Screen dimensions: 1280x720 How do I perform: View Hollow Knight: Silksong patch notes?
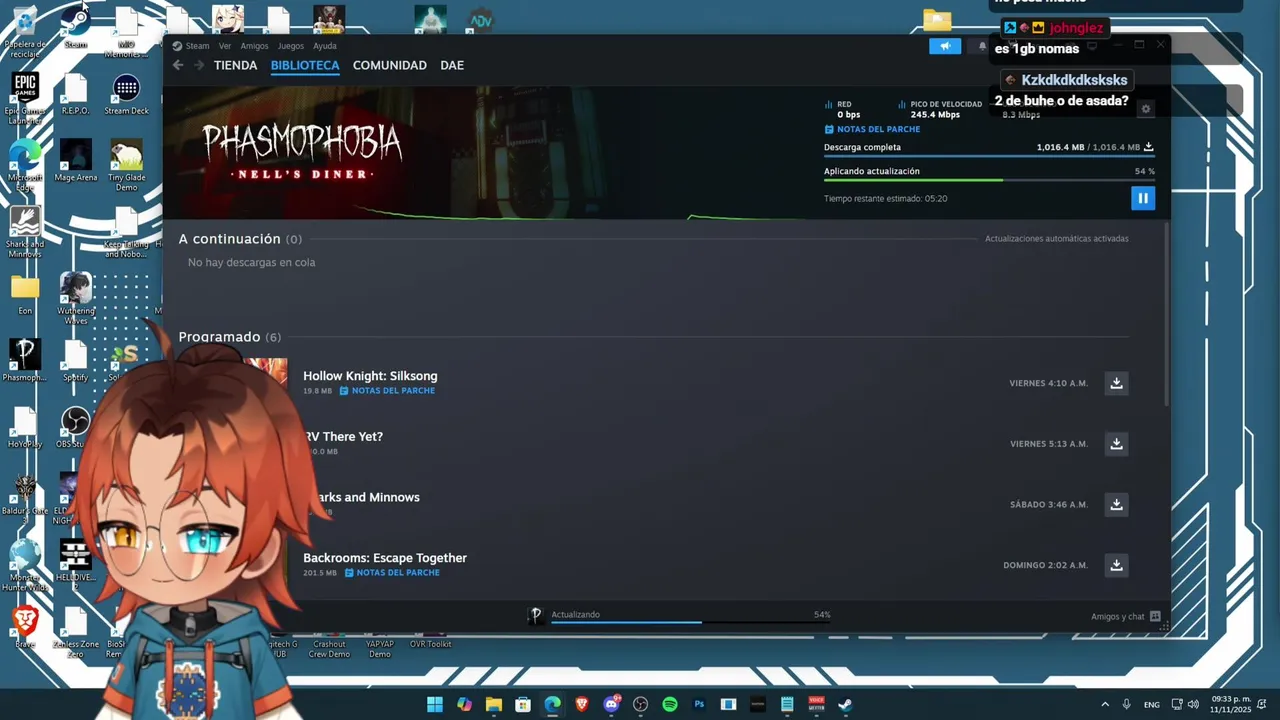(x=387, y=391)
